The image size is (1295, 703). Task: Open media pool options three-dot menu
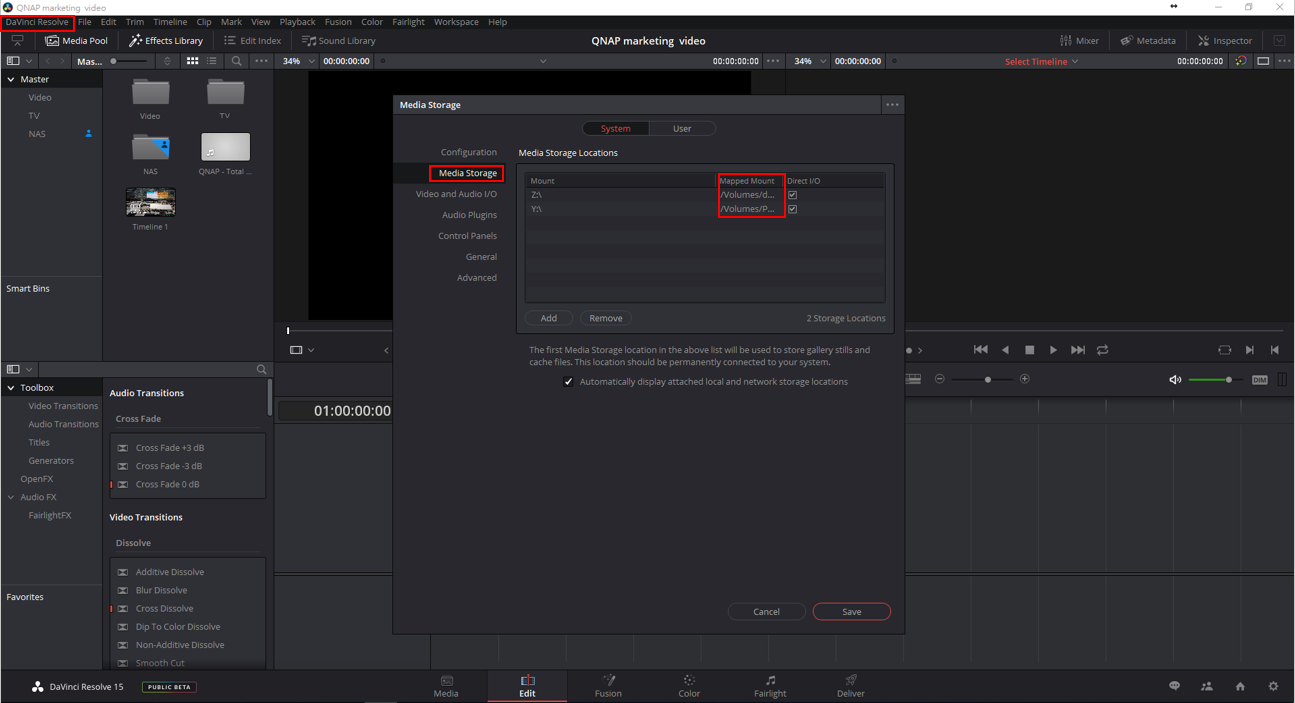point(262,61)
